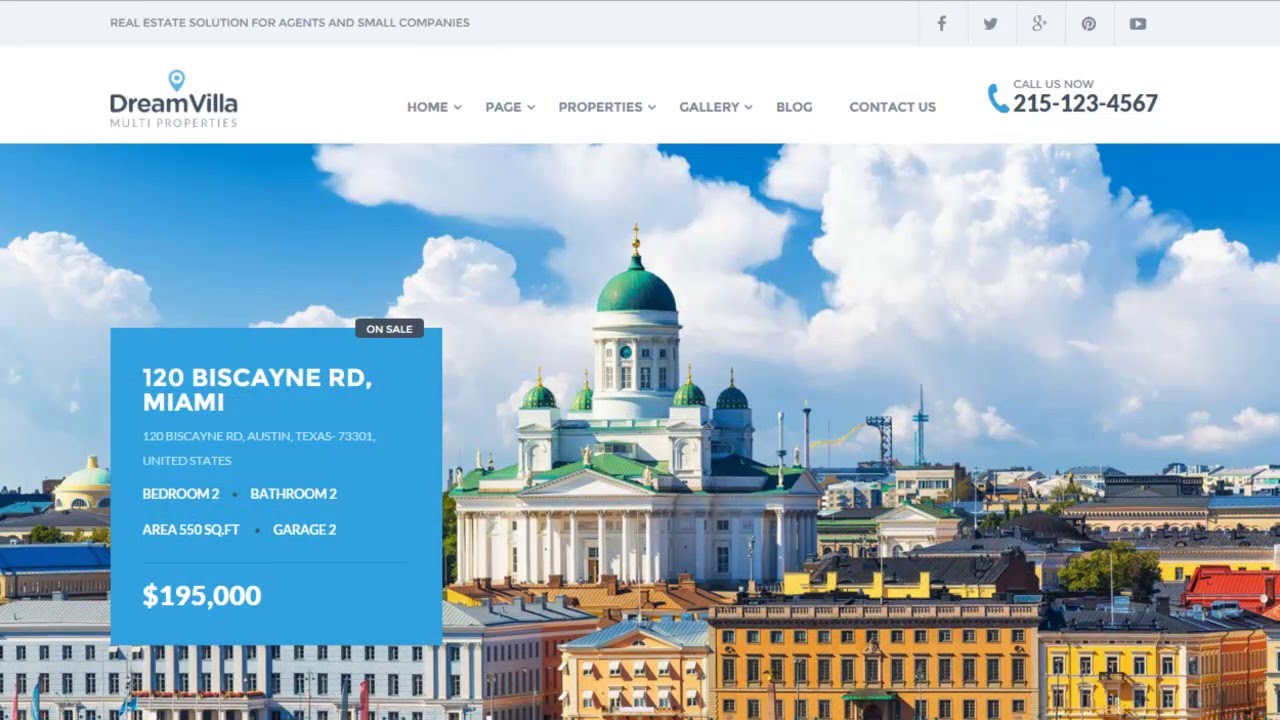Open the Page menu item
1280x720 pixels.
pyautogui.click(x=503, y=107)
